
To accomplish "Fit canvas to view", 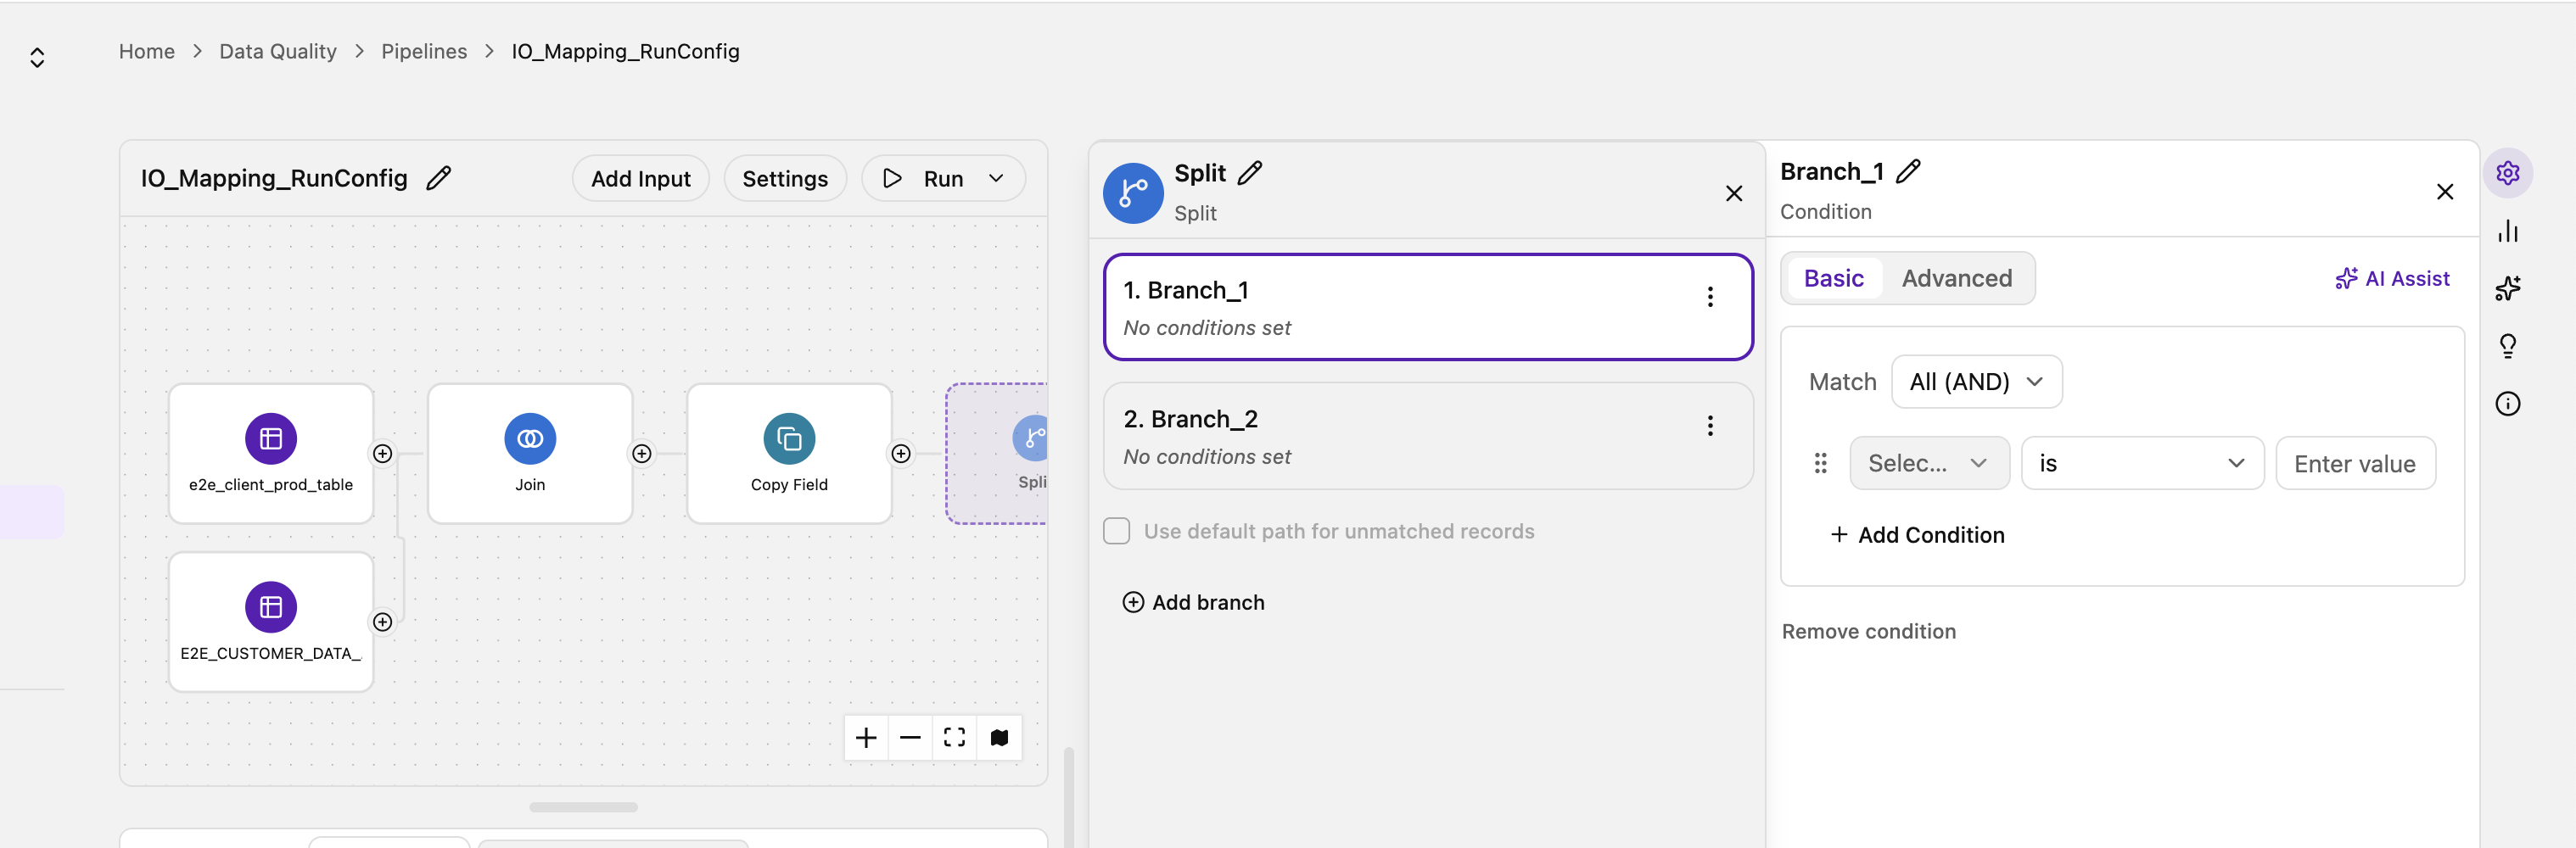I will click(954, 738).
